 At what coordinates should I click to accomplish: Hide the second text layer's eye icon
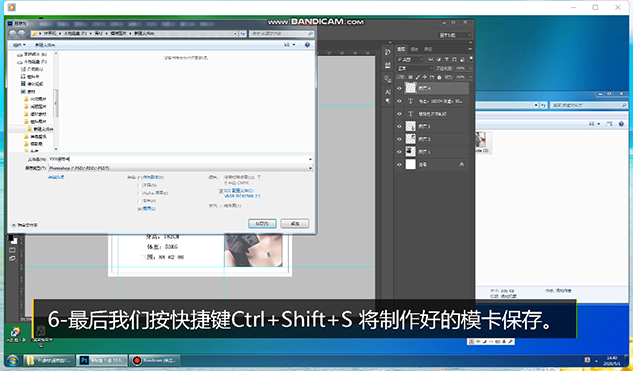point(399,114)
